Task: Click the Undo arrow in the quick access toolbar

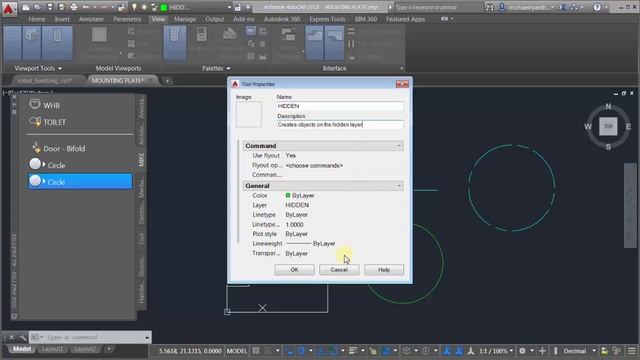Action: (86, 7)
